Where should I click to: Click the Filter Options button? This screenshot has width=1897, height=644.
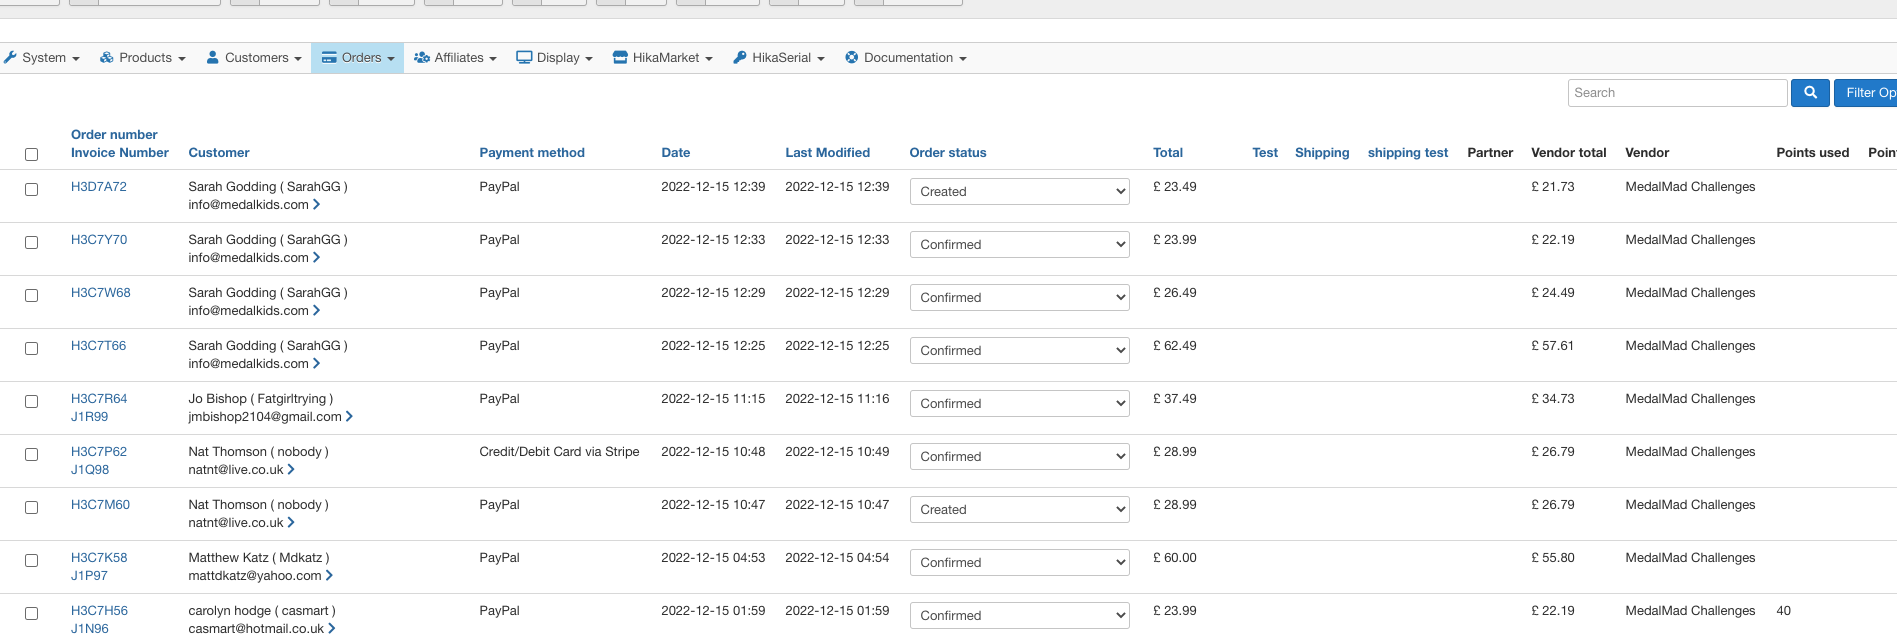pos(1868,93)
